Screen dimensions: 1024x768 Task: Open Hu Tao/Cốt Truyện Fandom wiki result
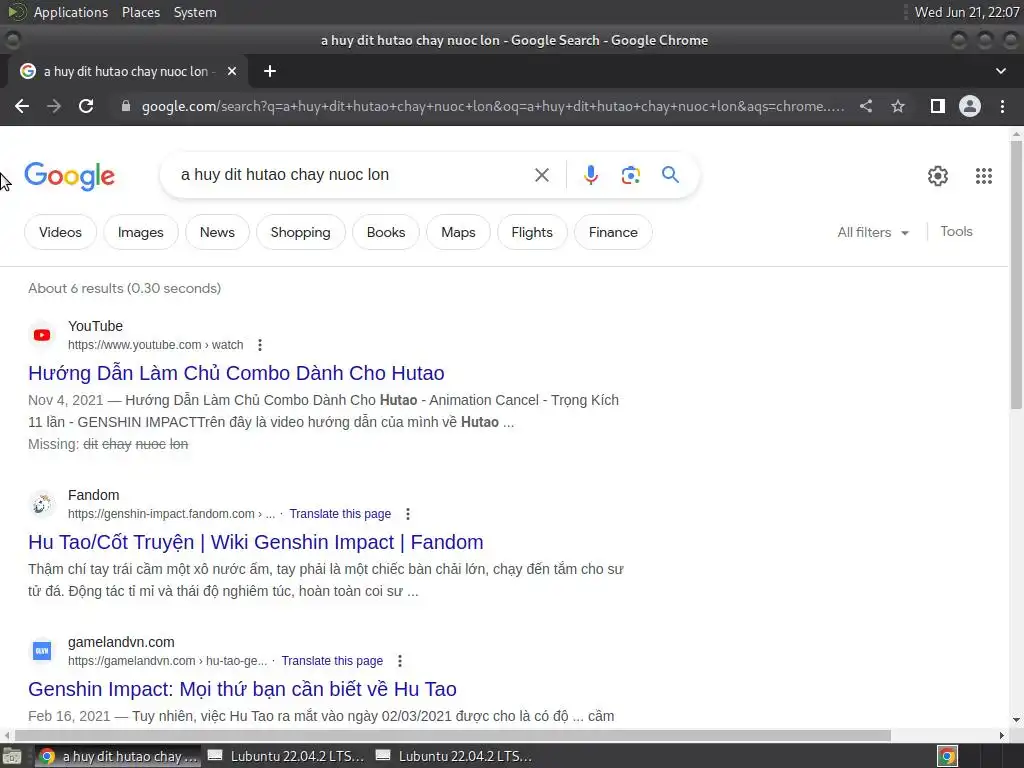pos(255,542)
